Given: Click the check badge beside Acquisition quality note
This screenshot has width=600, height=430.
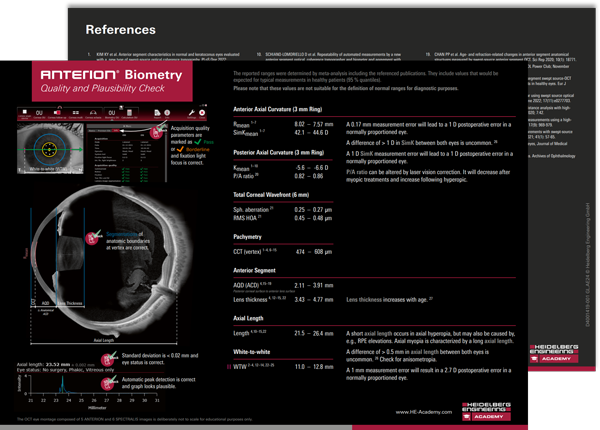Looking at the screenshot, I should click(x=157, y=131).
